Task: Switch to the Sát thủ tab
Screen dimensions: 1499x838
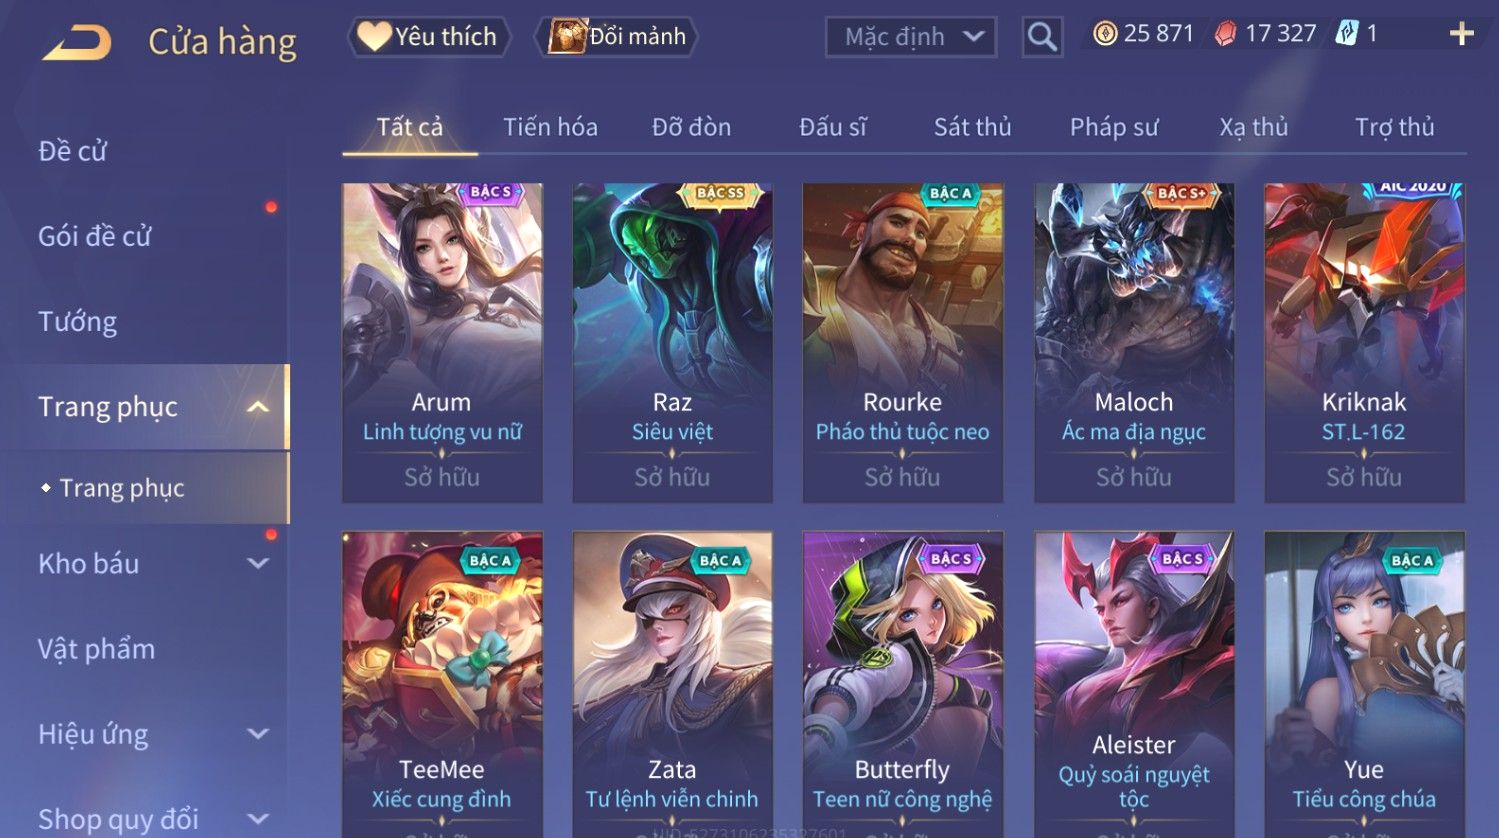Action: click(972, 127)
